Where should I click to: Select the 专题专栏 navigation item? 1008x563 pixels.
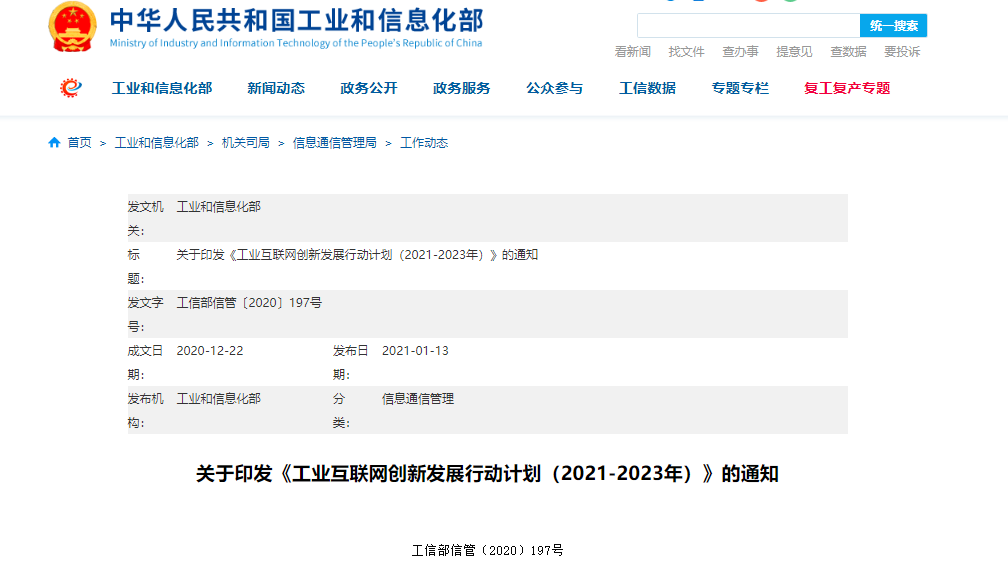tap(740, 88)
